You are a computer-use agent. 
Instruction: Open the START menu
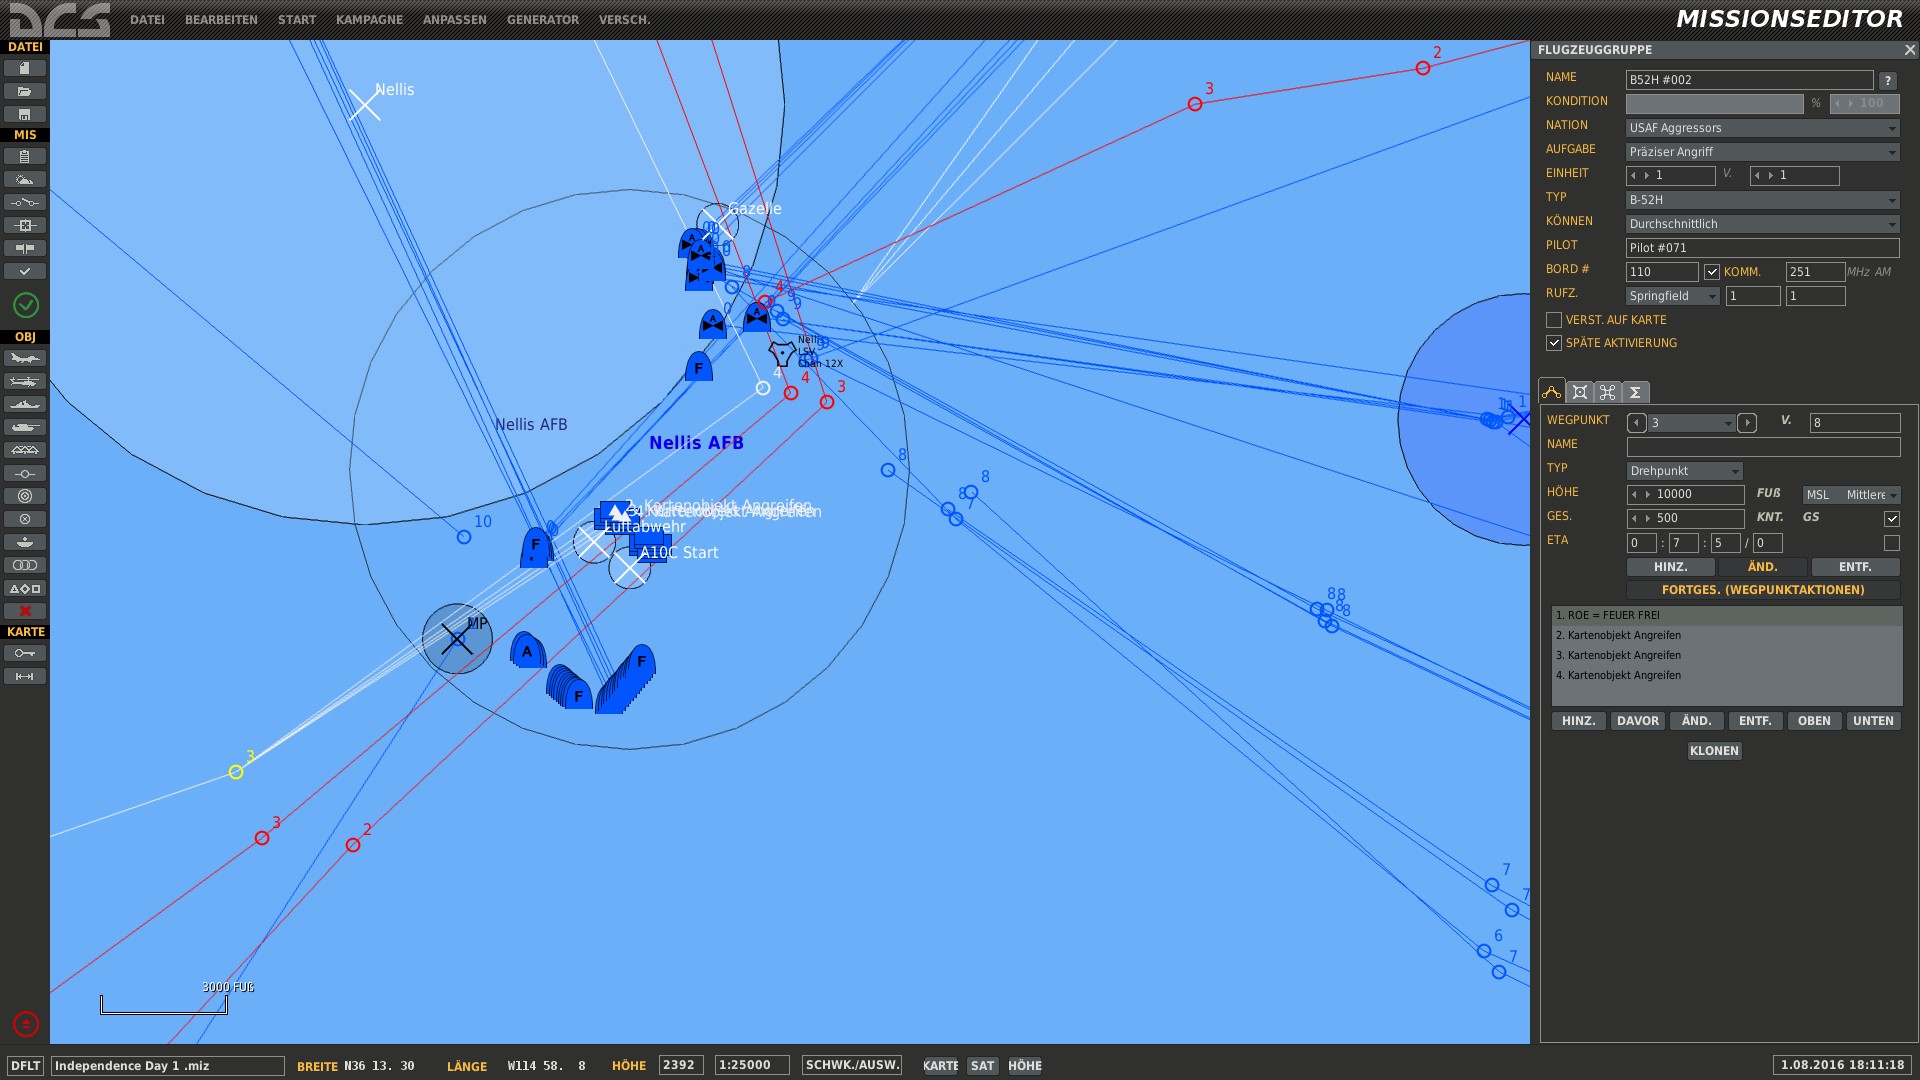click(x=297, y=20)
